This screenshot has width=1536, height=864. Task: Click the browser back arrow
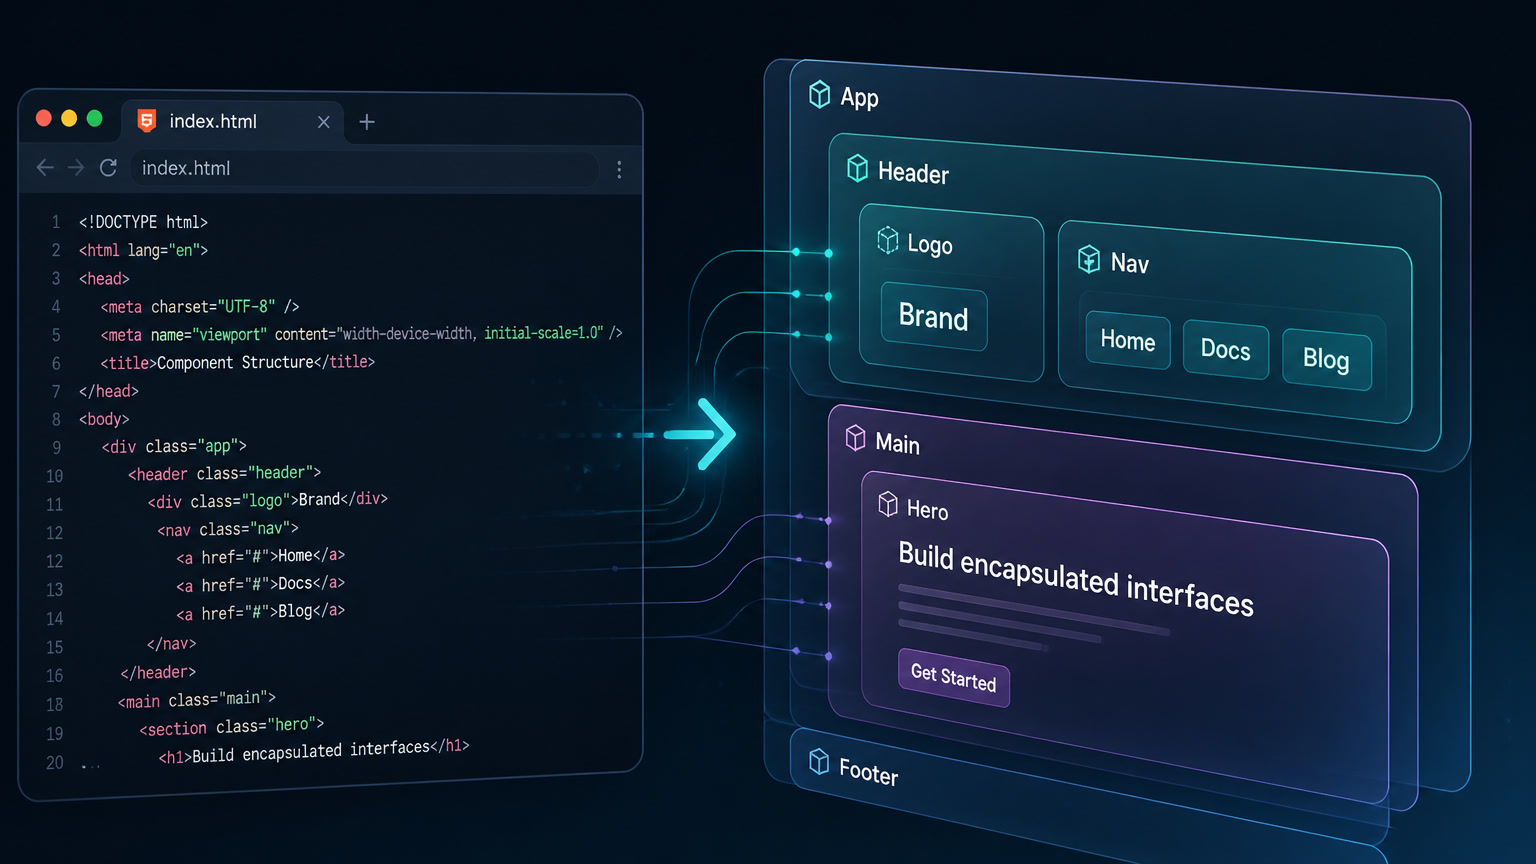(45, 168)
